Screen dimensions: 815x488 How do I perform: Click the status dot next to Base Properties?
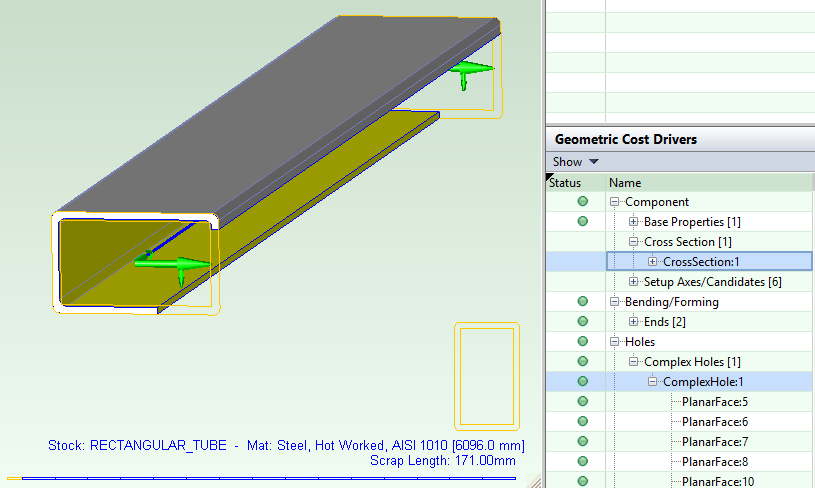coord(583,221)
